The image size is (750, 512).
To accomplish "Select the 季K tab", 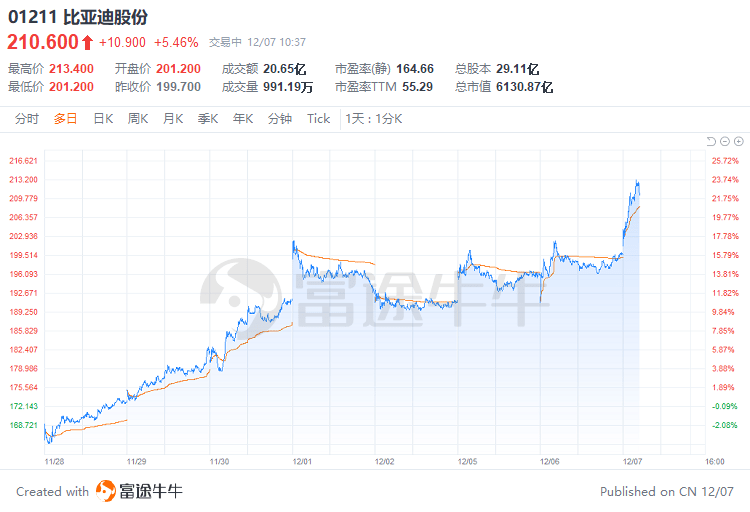I will (208, 119).
